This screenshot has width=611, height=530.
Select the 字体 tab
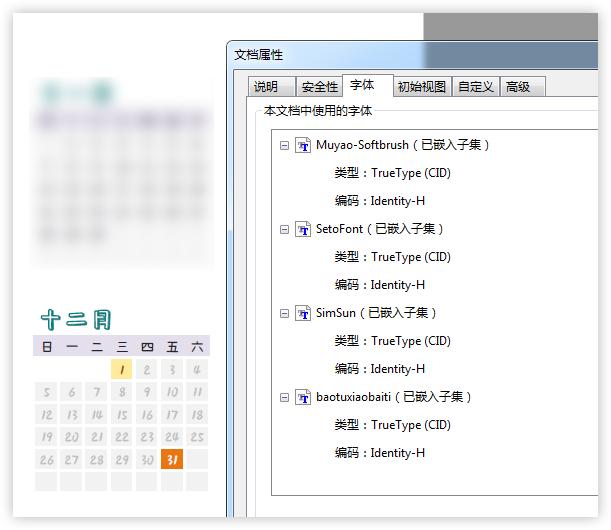point(368,85)
